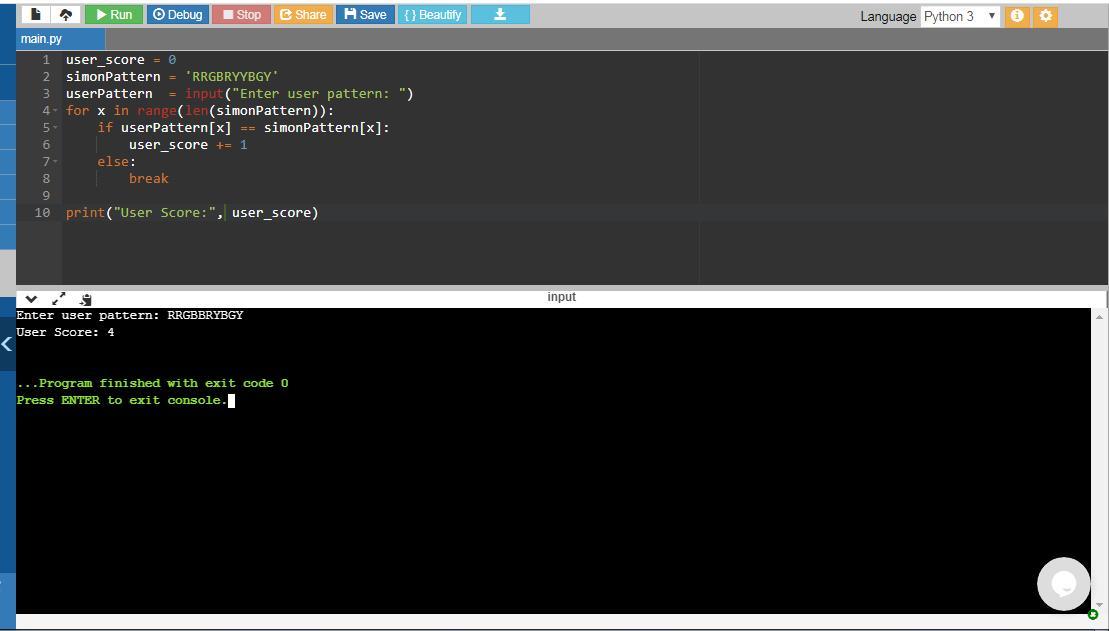Run the program with the green Run button
Image resolution: width=1109 pixels, height=631 pixels.
click(114, 14)
